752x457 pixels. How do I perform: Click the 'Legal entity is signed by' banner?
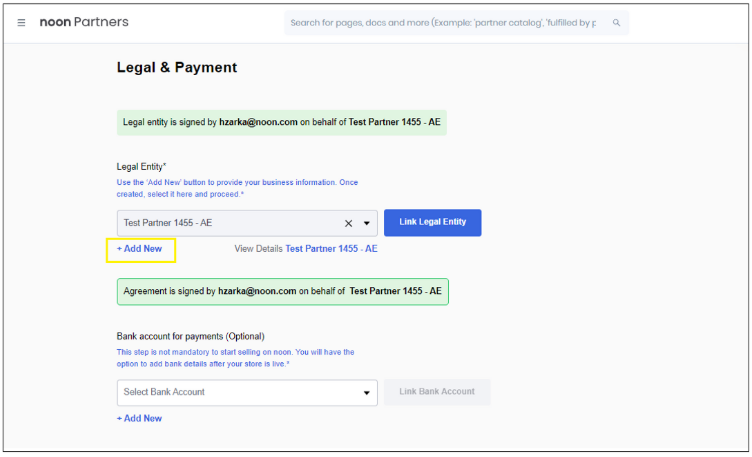[x=281, y=122]
